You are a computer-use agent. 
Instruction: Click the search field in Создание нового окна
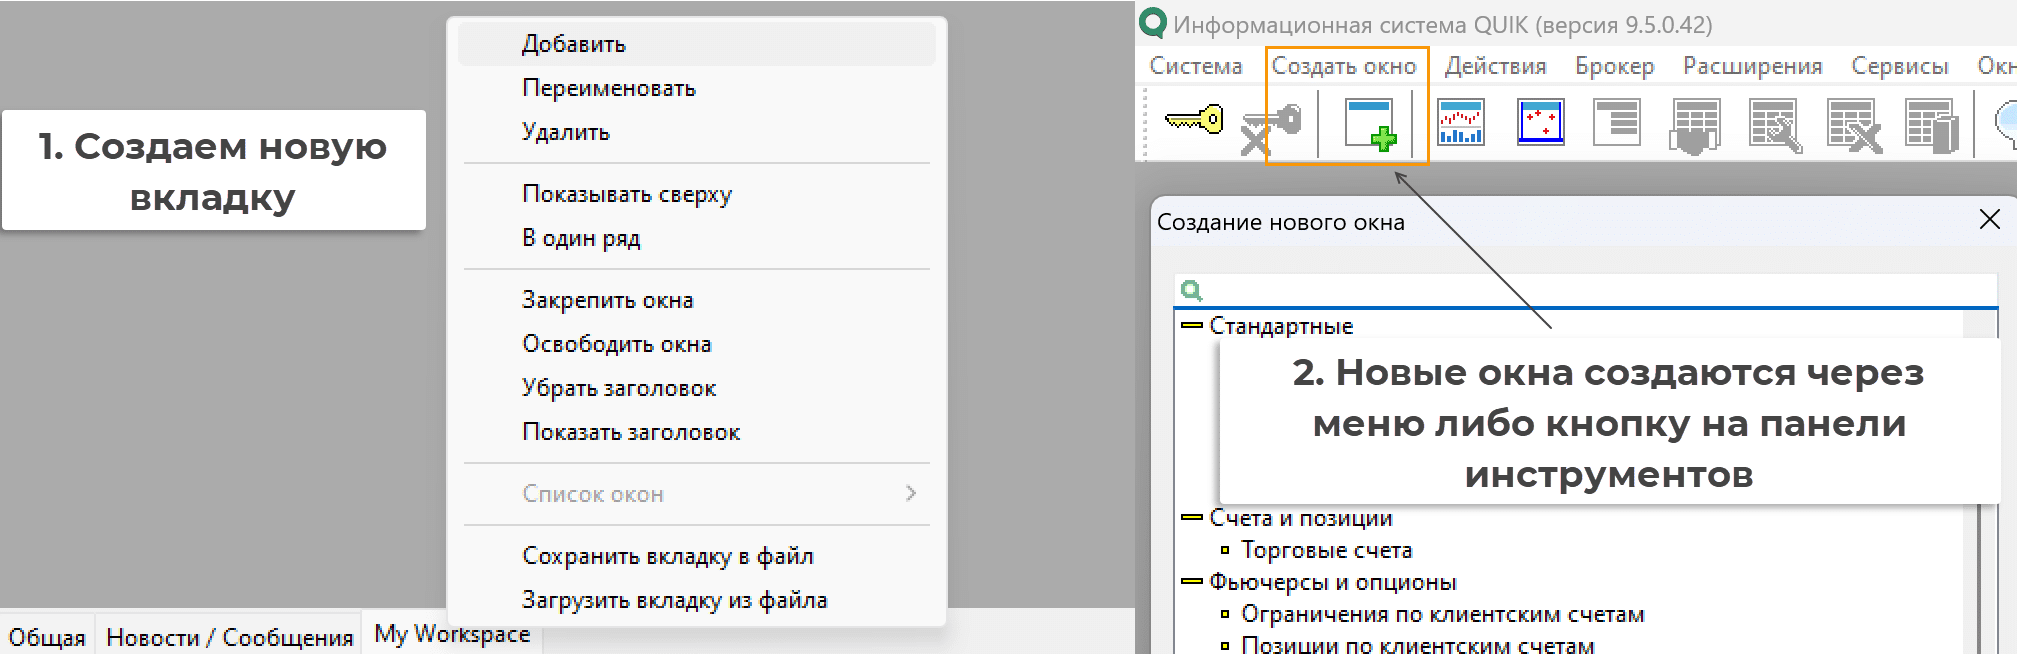1595,290
